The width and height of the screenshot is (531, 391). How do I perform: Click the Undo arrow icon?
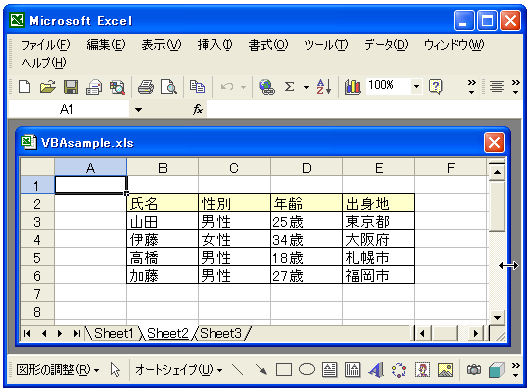pos(227,87)
